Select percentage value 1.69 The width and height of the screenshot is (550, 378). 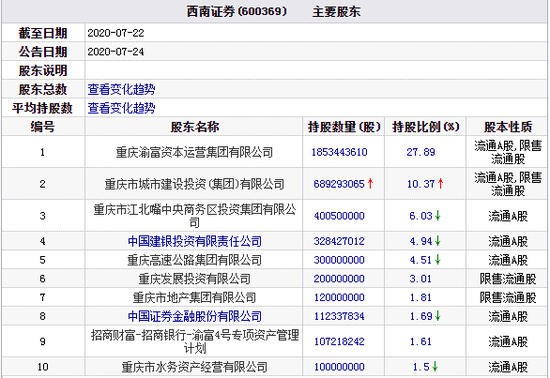coord(421,316)
